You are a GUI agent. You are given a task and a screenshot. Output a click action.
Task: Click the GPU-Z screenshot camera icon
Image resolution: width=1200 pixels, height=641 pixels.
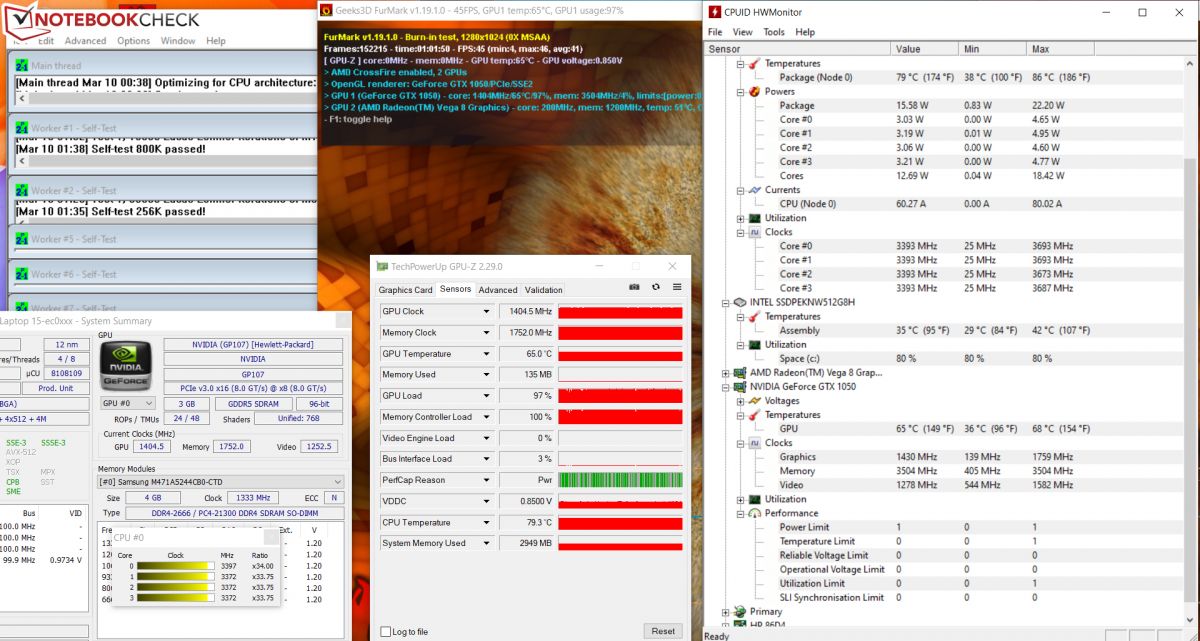coord(634,287)
